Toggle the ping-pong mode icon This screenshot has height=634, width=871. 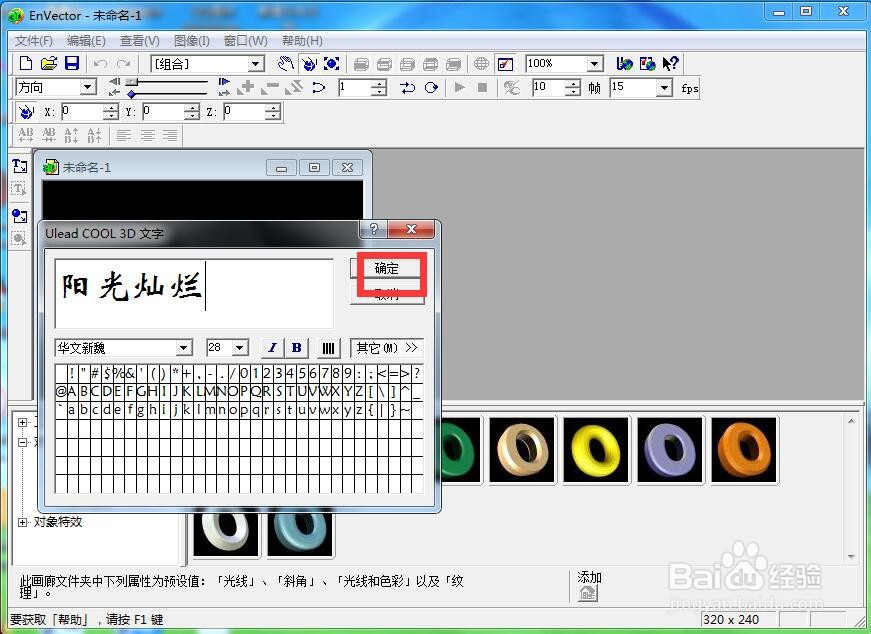click(407, 87)
